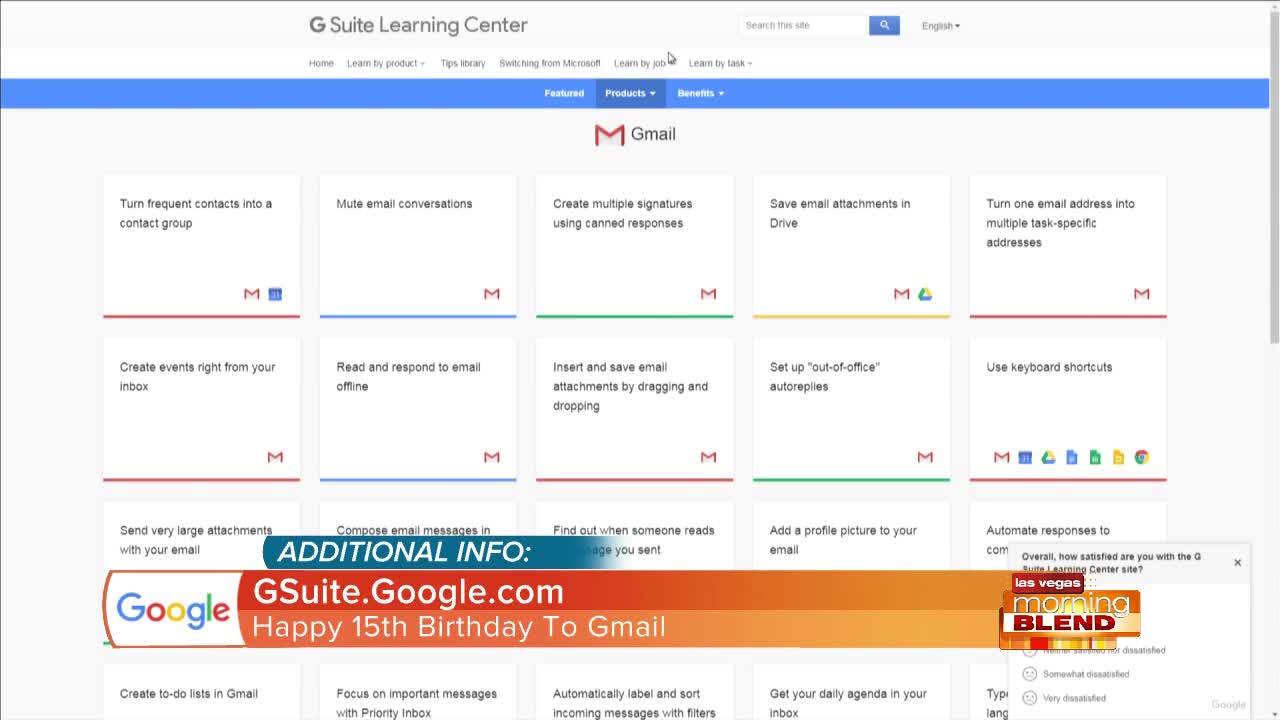Open 'Turn frequent contacts into a contact group' tip
1280x720 pixels.
click(201, 246)
